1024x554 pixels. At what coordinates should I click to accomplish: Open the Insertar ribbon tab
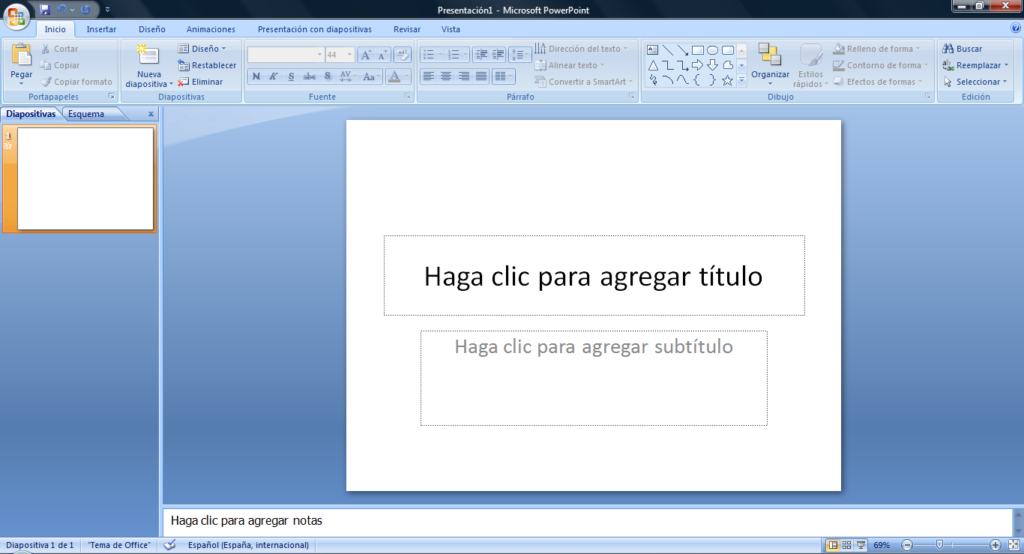coord(101,29)
